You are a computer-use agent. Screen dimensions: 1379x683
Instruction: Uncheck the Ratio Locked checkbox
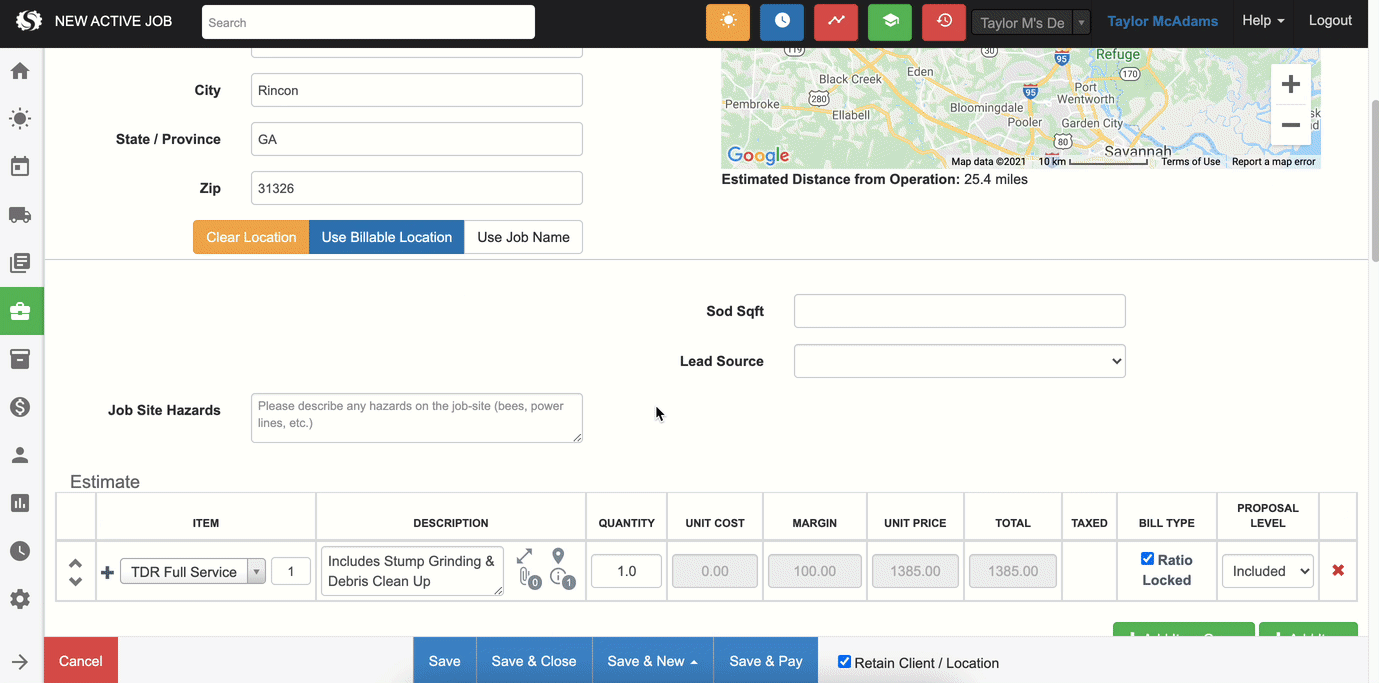click(1147, 559)
